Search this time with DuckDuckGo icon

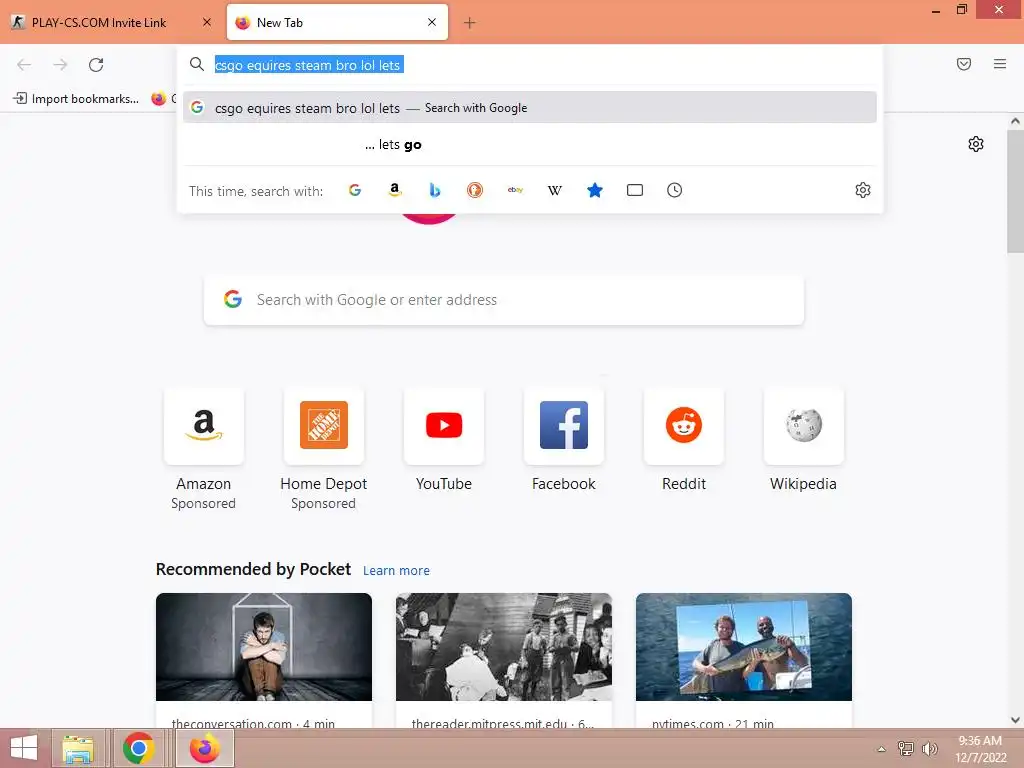[x=475, y=190]
